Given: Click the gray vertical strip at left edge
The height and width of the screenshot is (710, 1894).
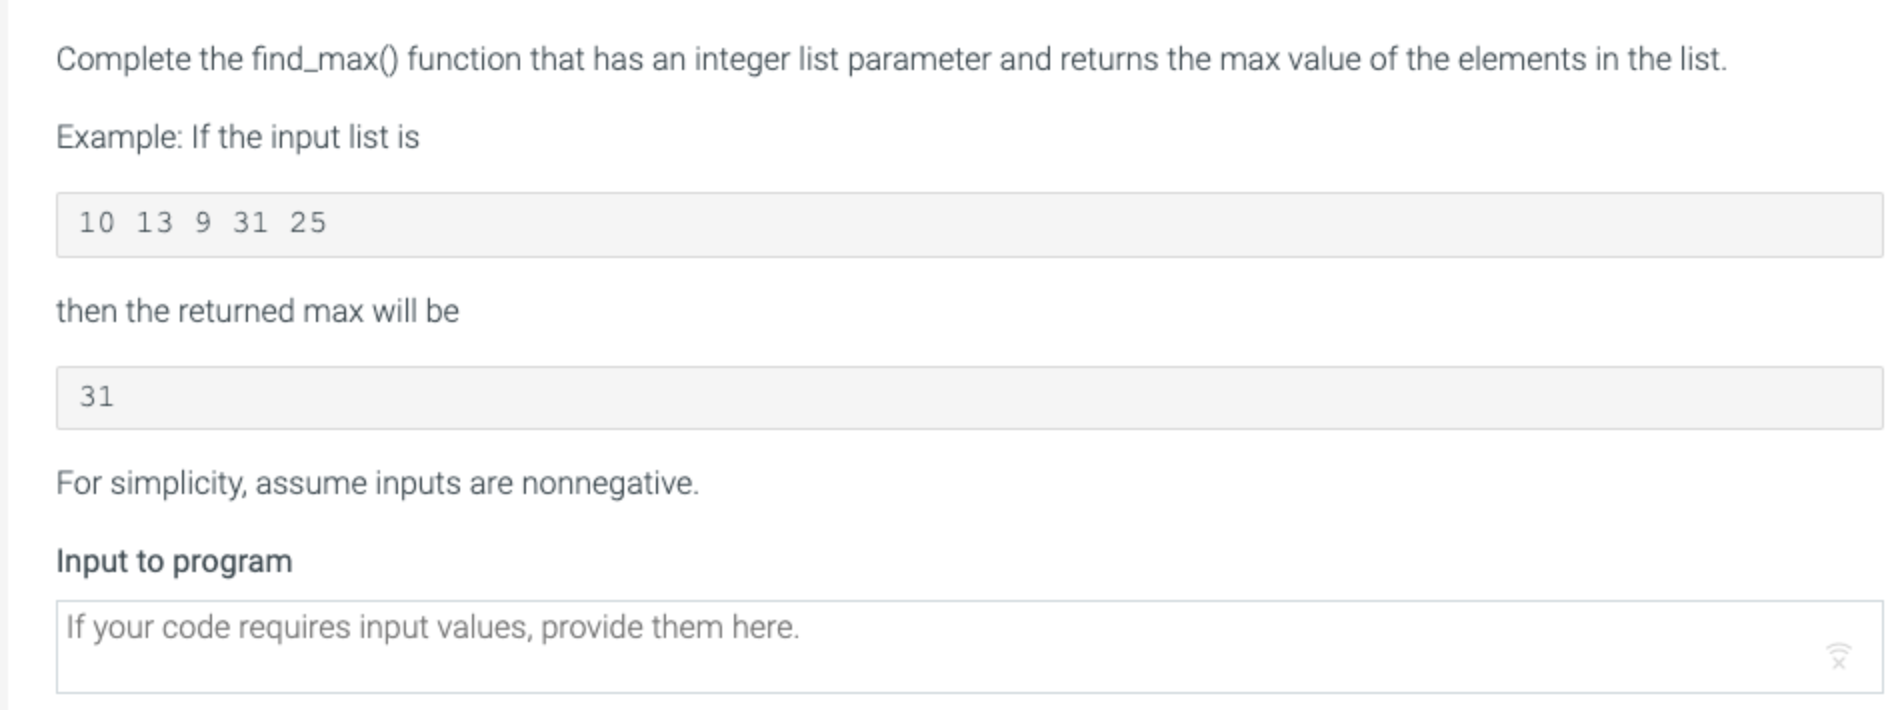Looking at the screenshot, I should 4,355.
